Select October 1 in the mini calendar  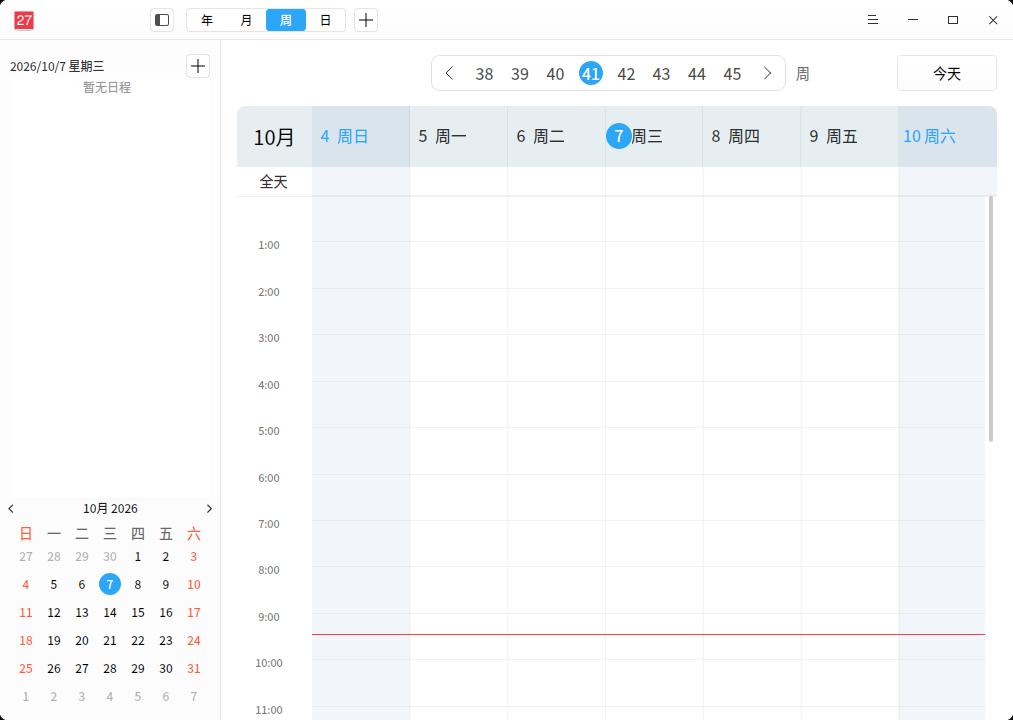coord(138,556)
